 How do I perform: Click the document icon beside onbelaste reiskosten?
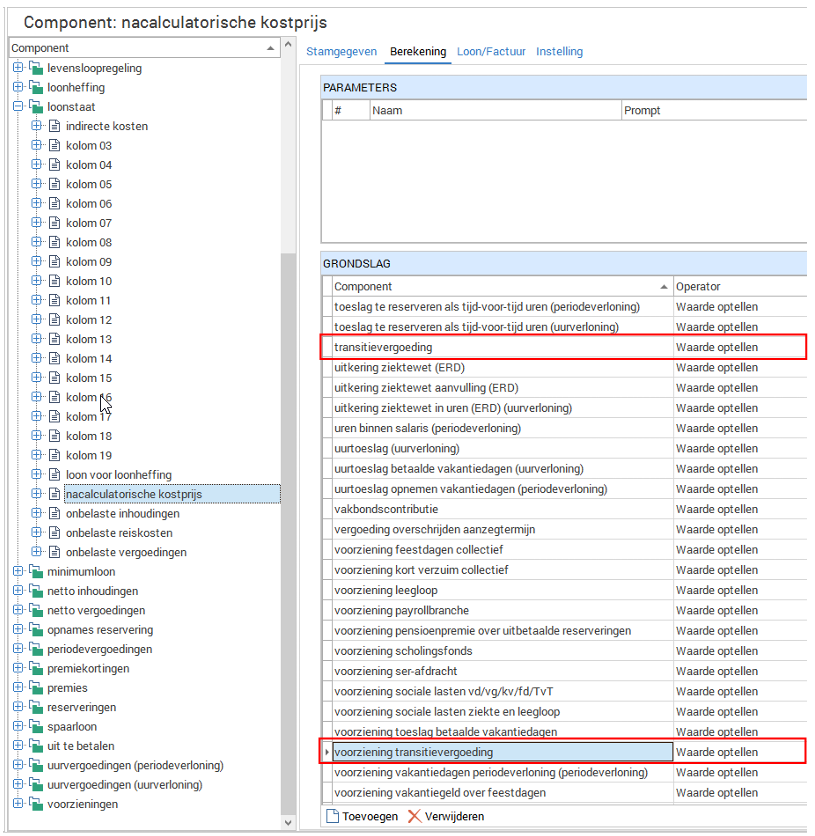click(x=55, y=533)
